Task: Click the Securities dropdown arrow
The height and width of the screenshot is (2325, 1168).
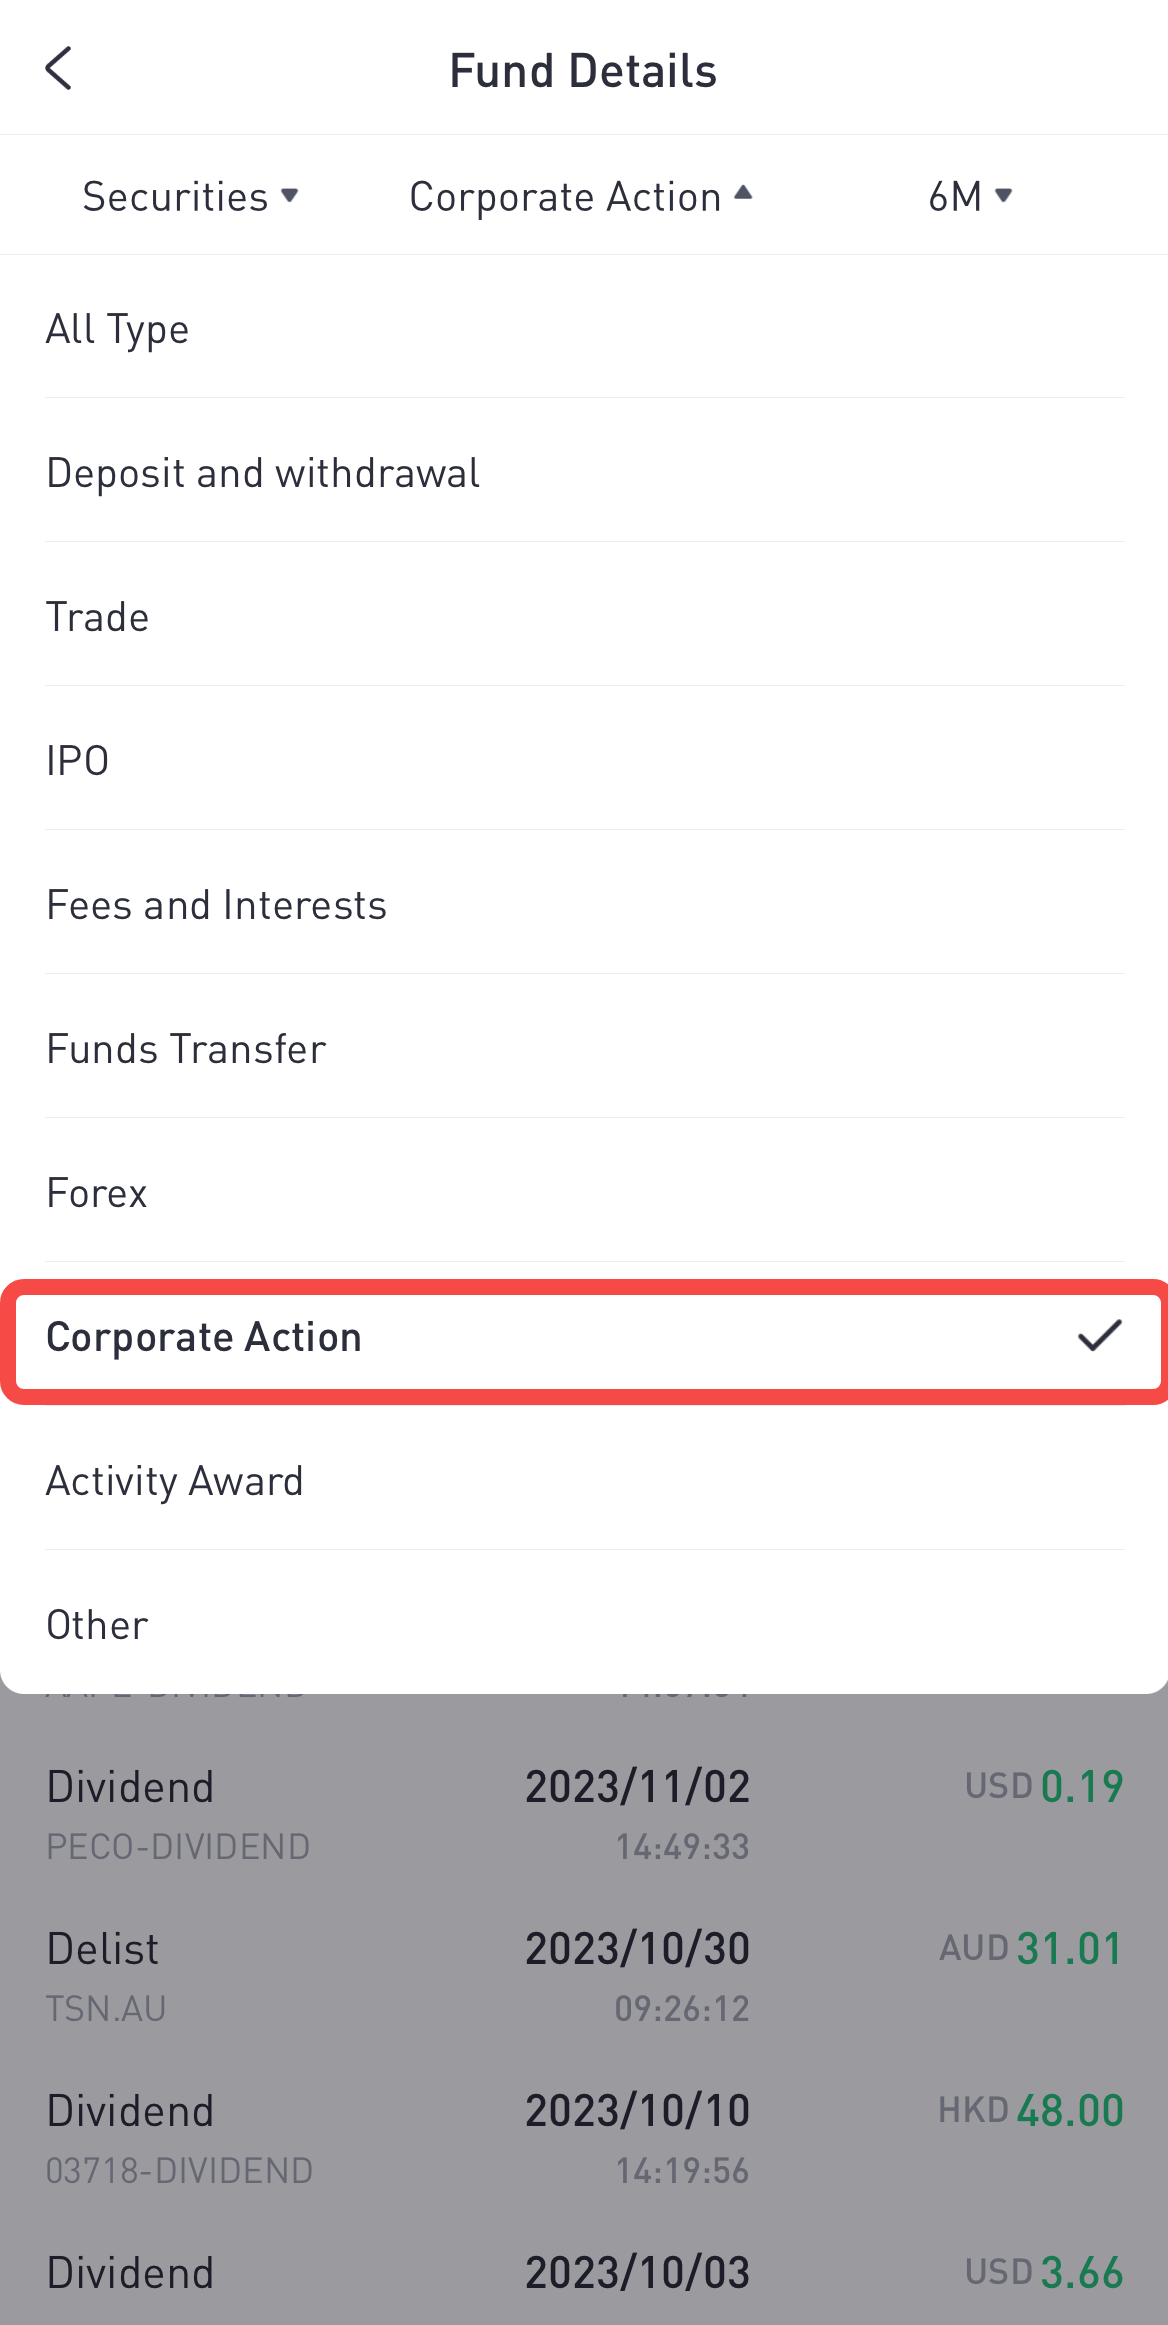Action: click(x=290, y=195)
